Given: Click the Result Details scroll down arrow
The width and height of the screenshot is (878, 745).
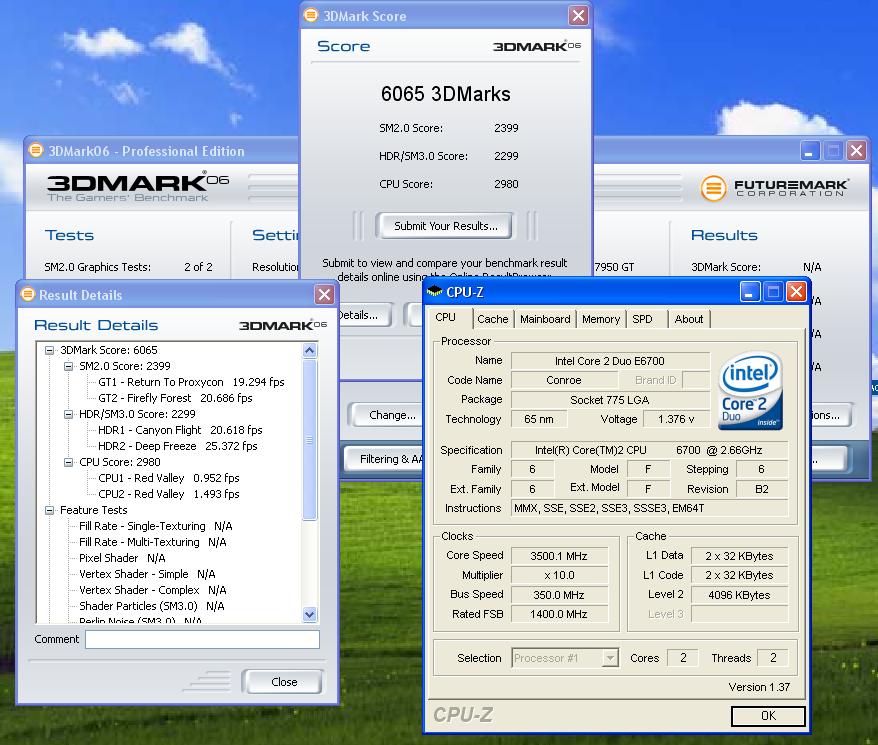Looking at the screenshot, I should click(310, 614).
